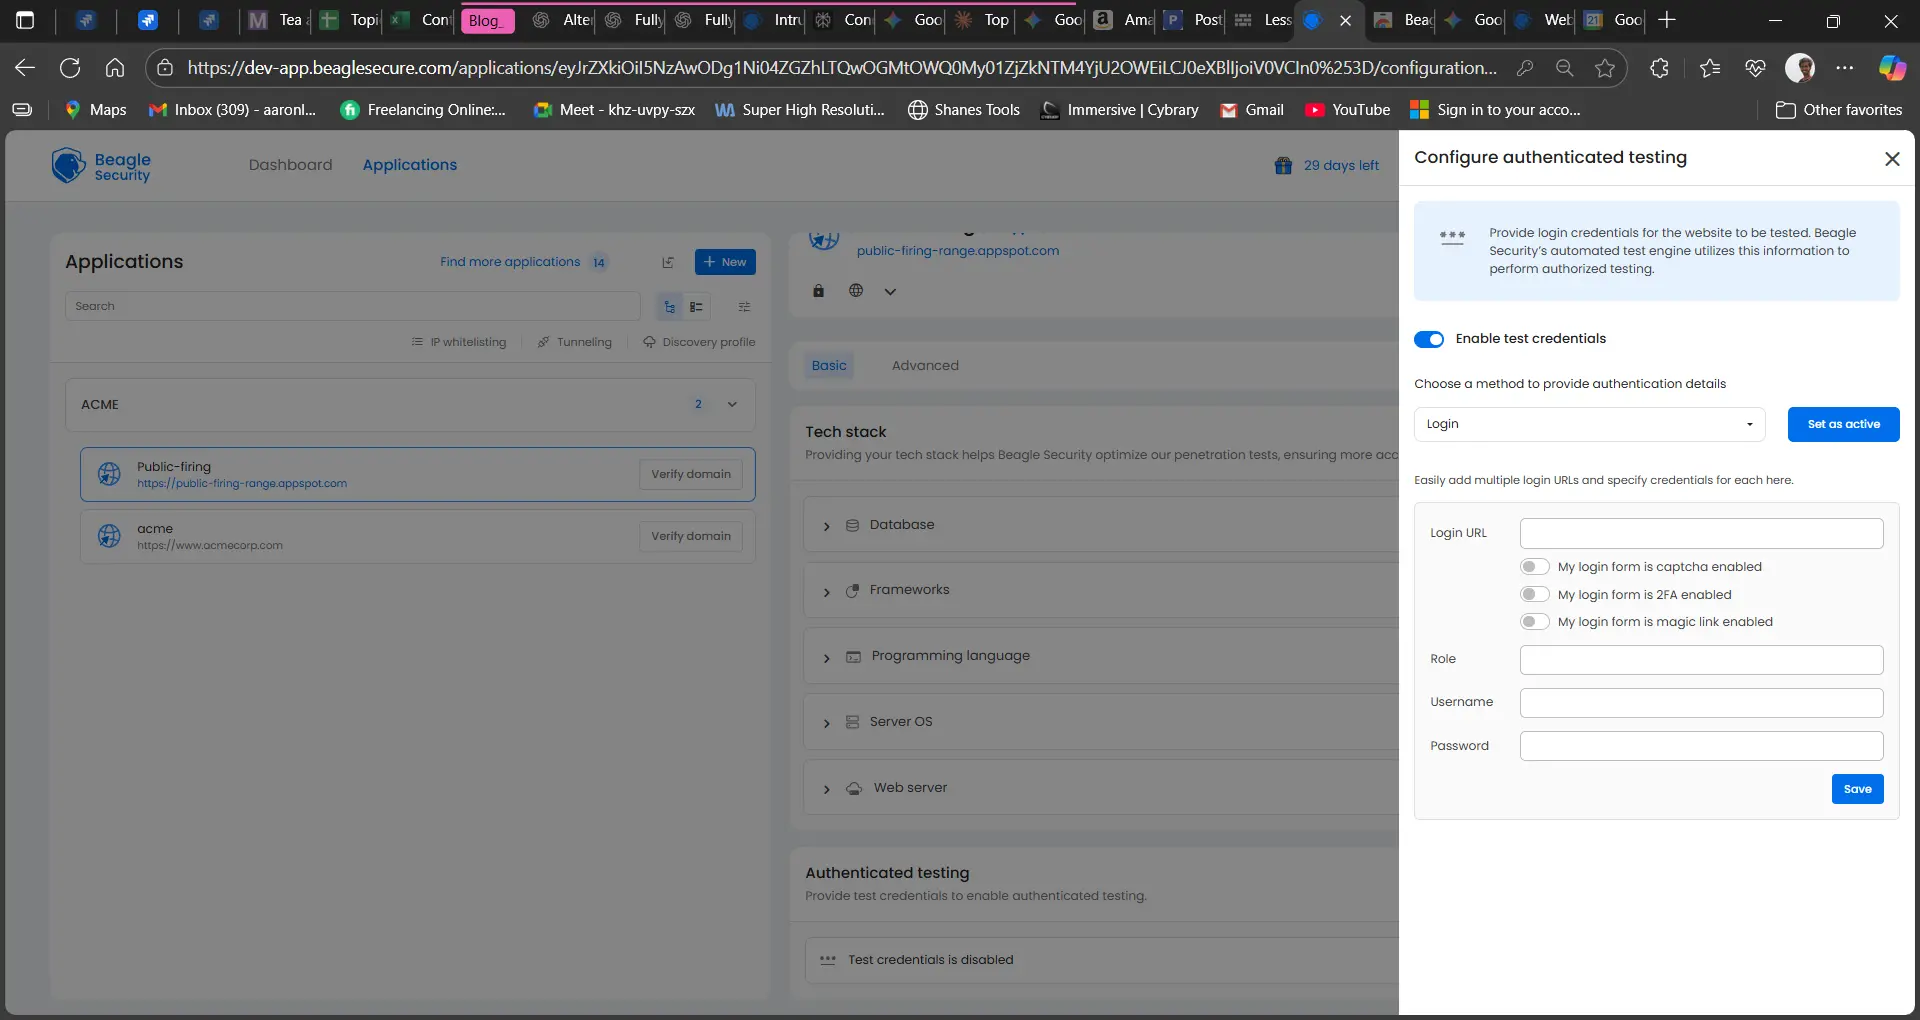Click the IP whitelisting icon
The height and width of the screenshot is (1020, 1920).
pos(416,341)
